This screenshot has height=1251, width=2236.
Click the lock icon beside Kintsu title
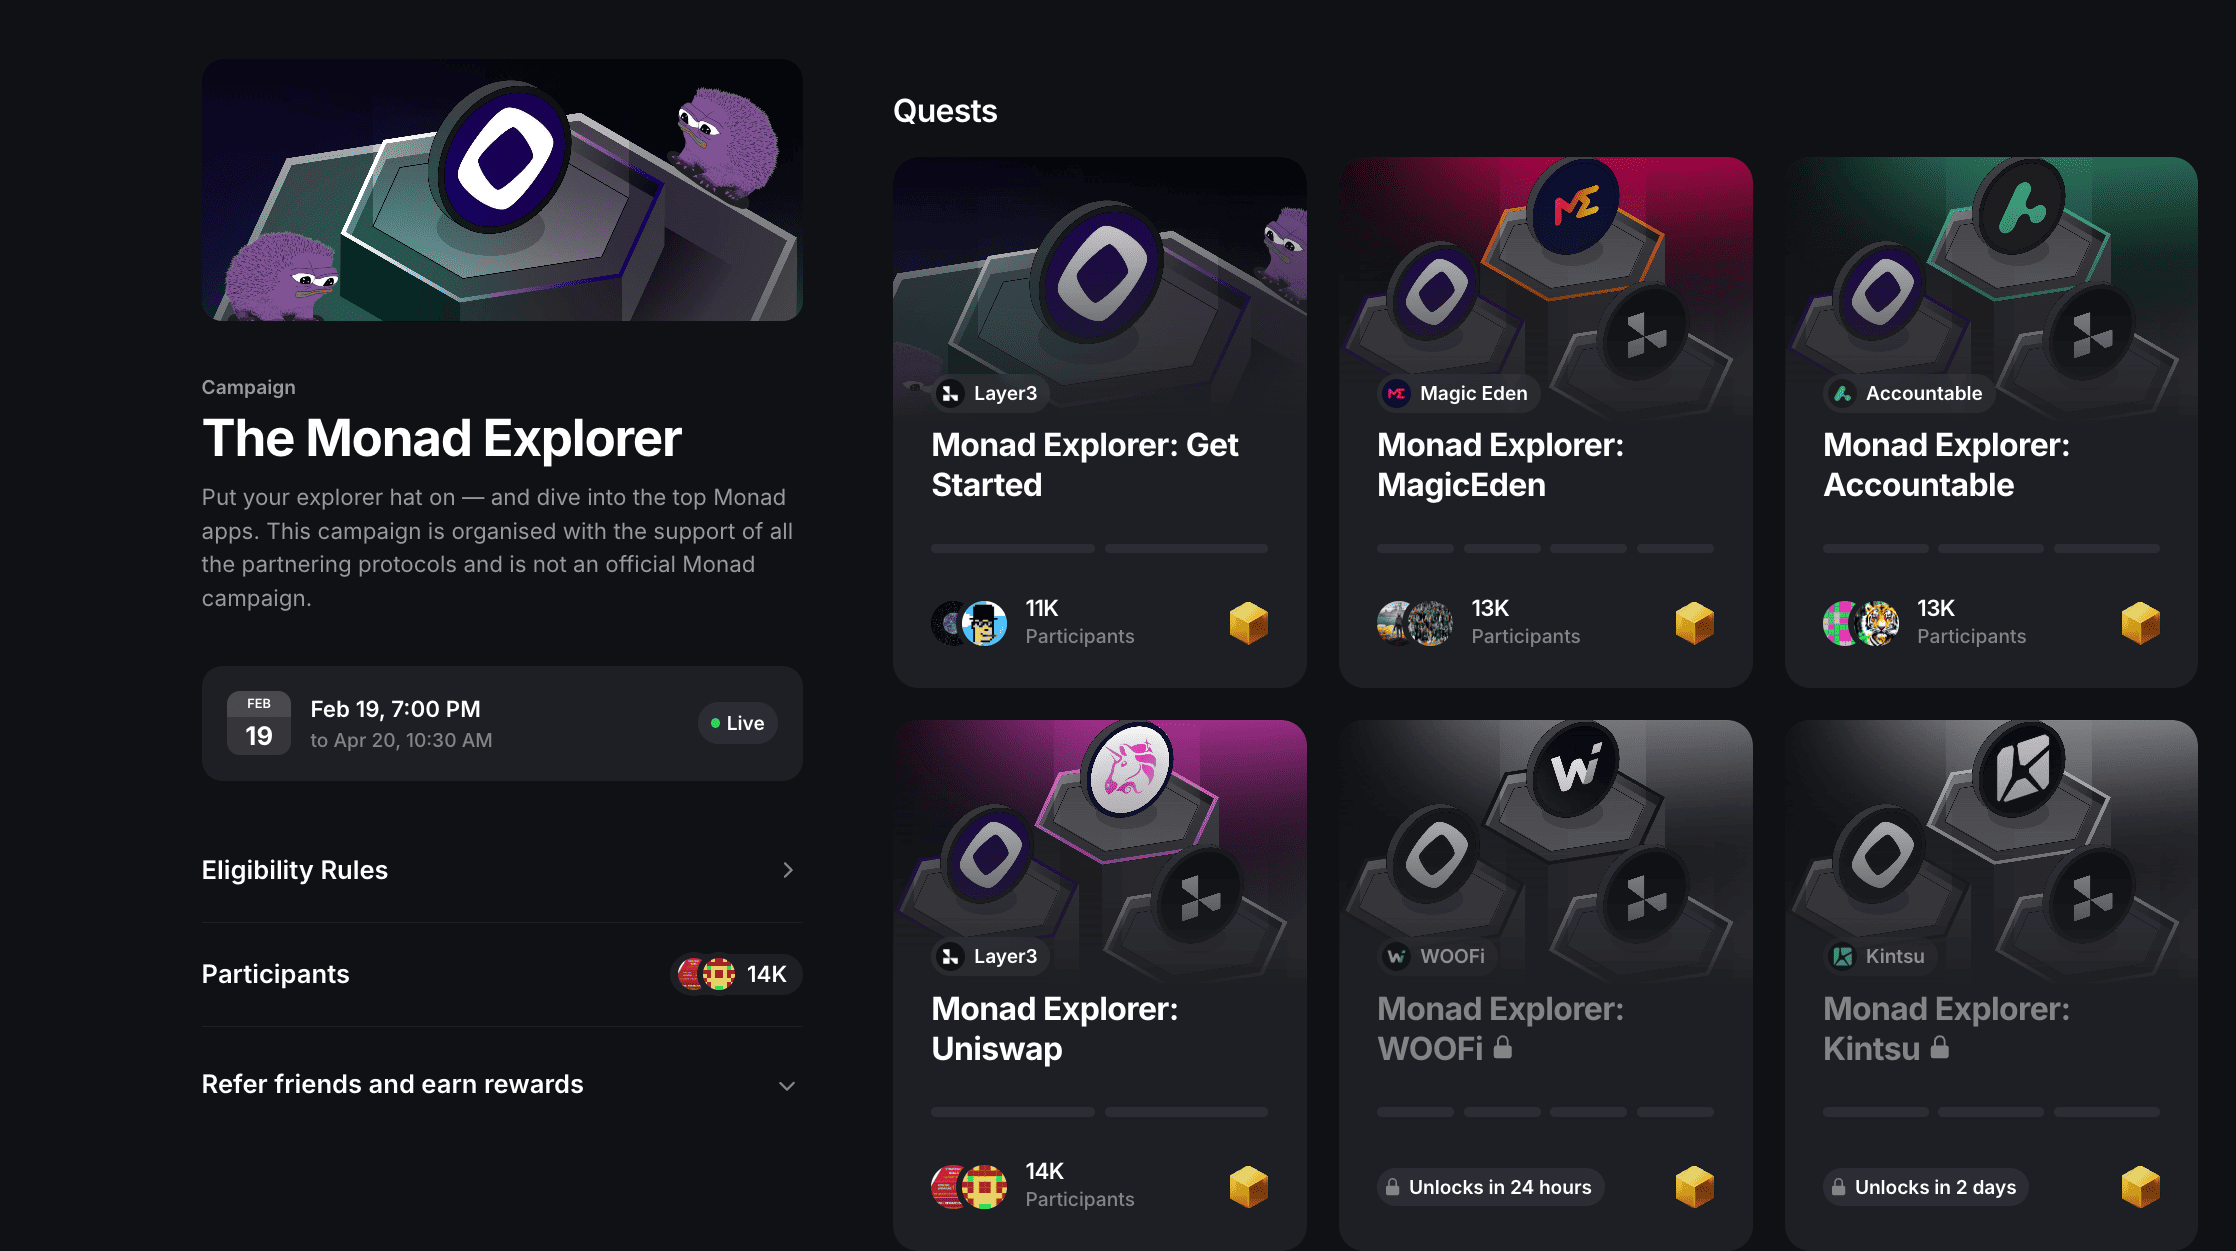click(x=1939, y=1048)
